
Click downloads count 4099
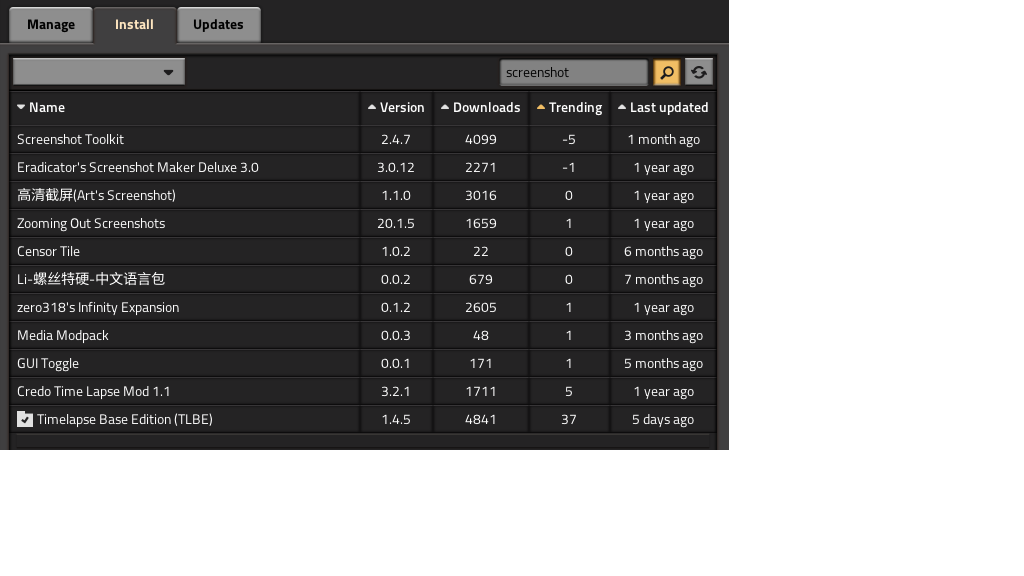pyautogui.click(x=481, y=139)
